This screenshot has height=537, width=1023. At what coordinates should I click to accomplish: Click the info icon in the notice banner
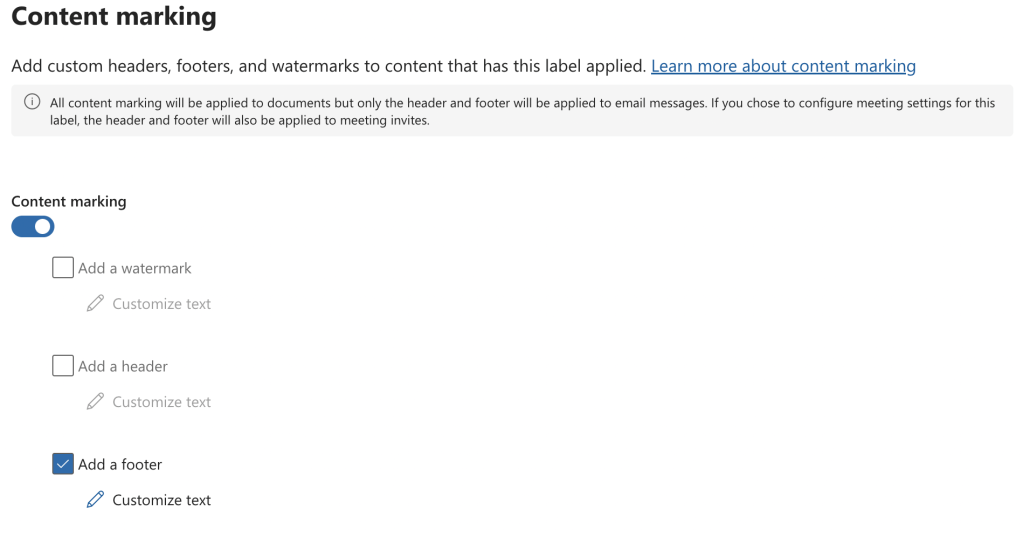coord(32,103)
